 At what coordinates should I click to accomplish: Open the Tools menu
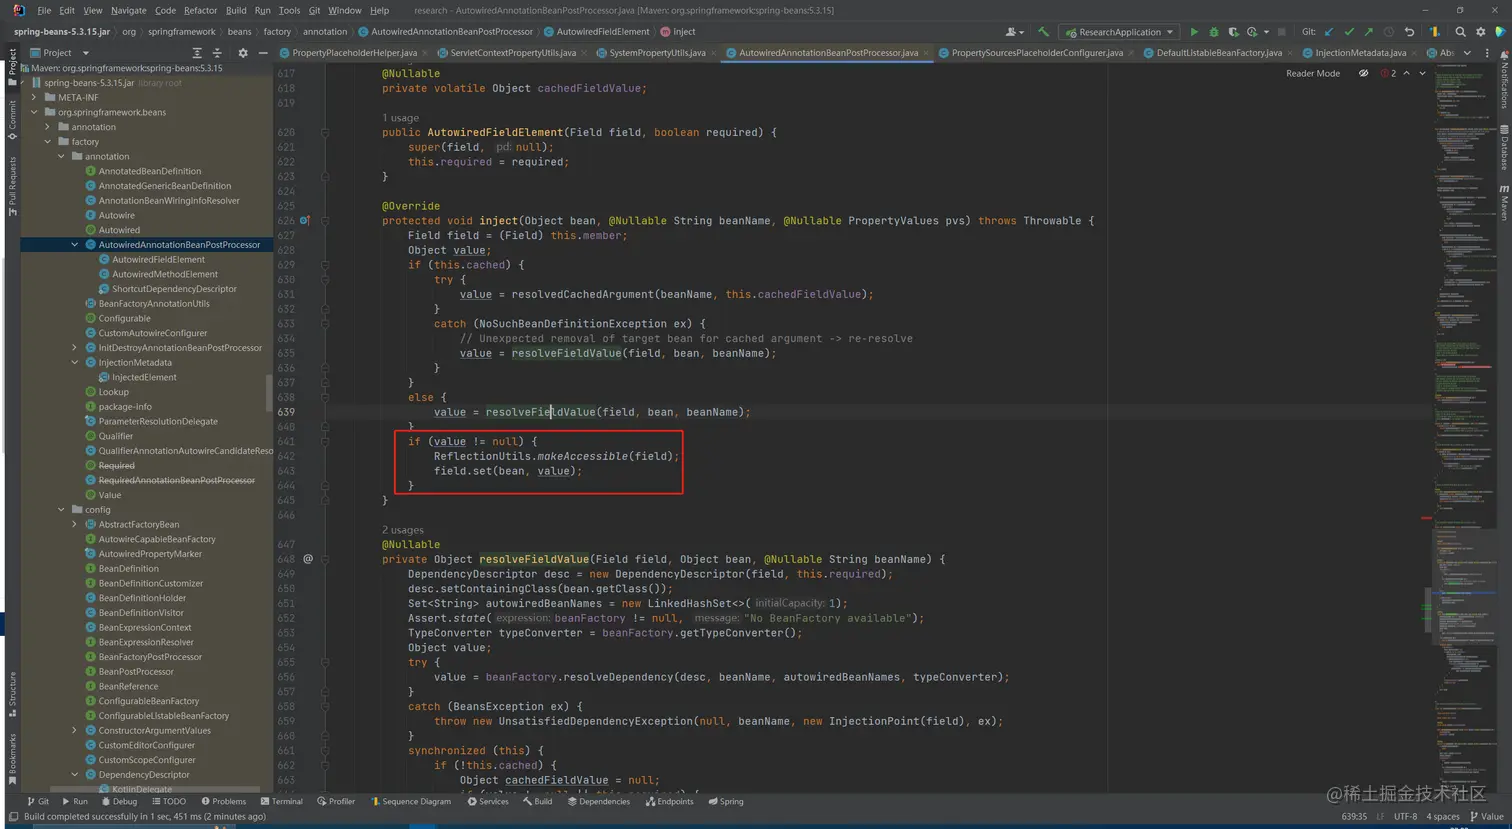289,10
